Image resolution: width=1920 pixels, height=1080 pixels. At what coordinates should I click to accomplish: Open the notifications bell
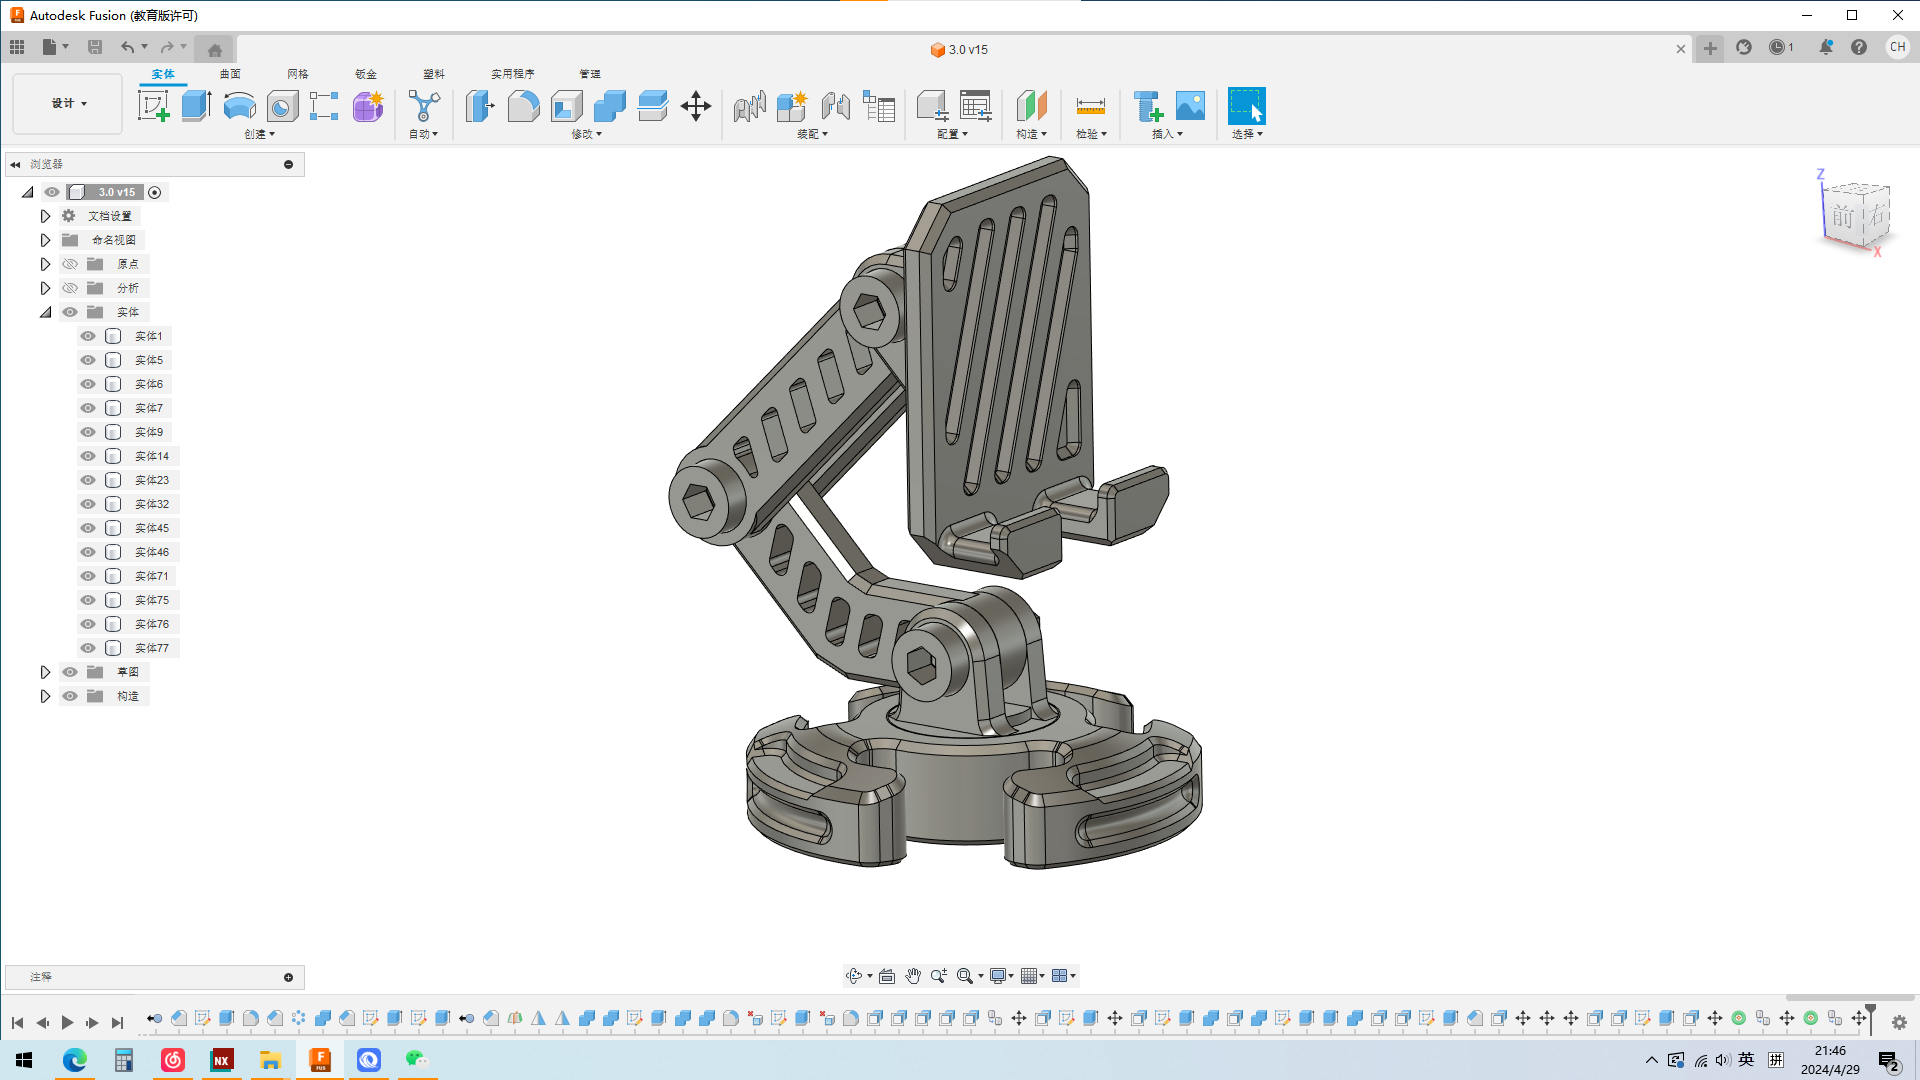click(1826, 47)
